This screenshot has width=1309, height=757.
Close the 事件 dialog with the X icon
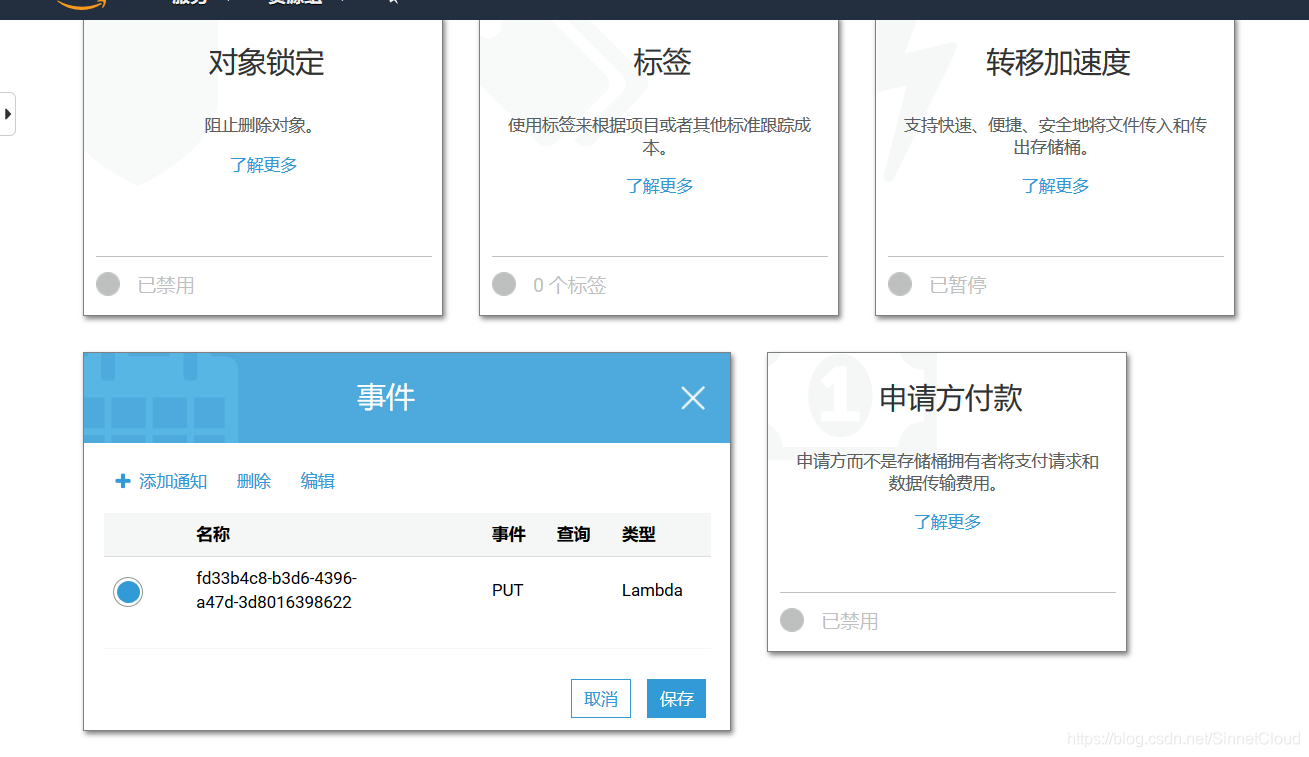coord(692,397)
